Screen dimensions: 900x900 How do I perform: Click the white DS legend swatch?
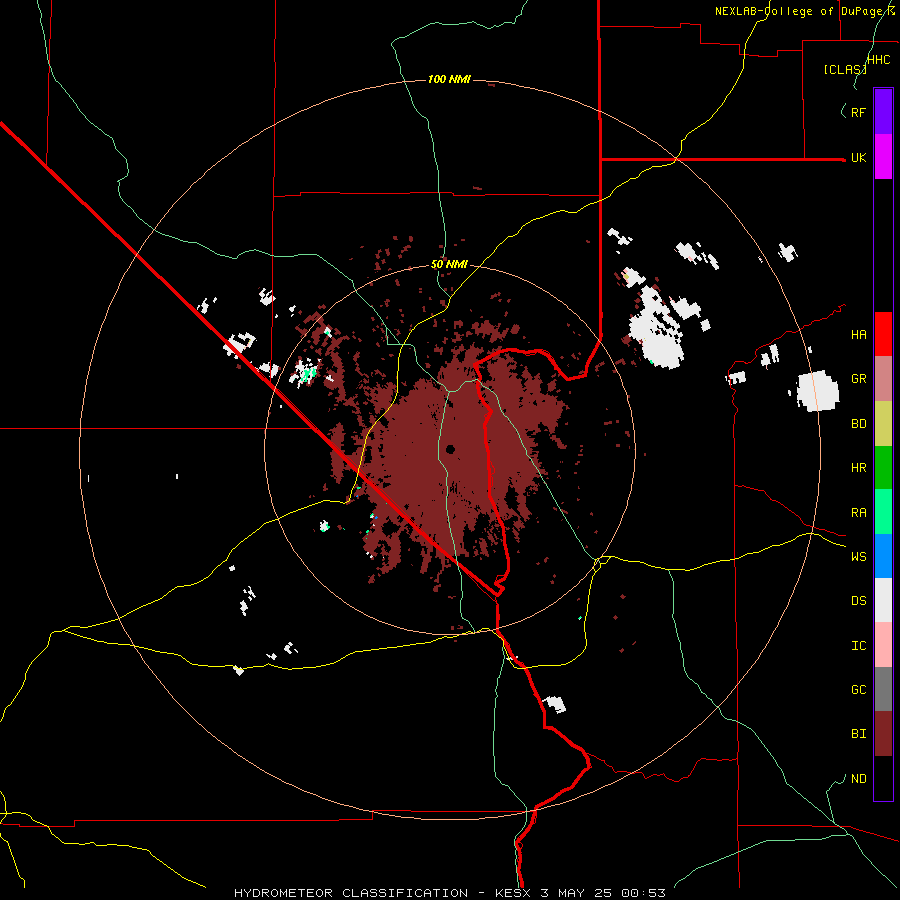[x=883, y=600]
